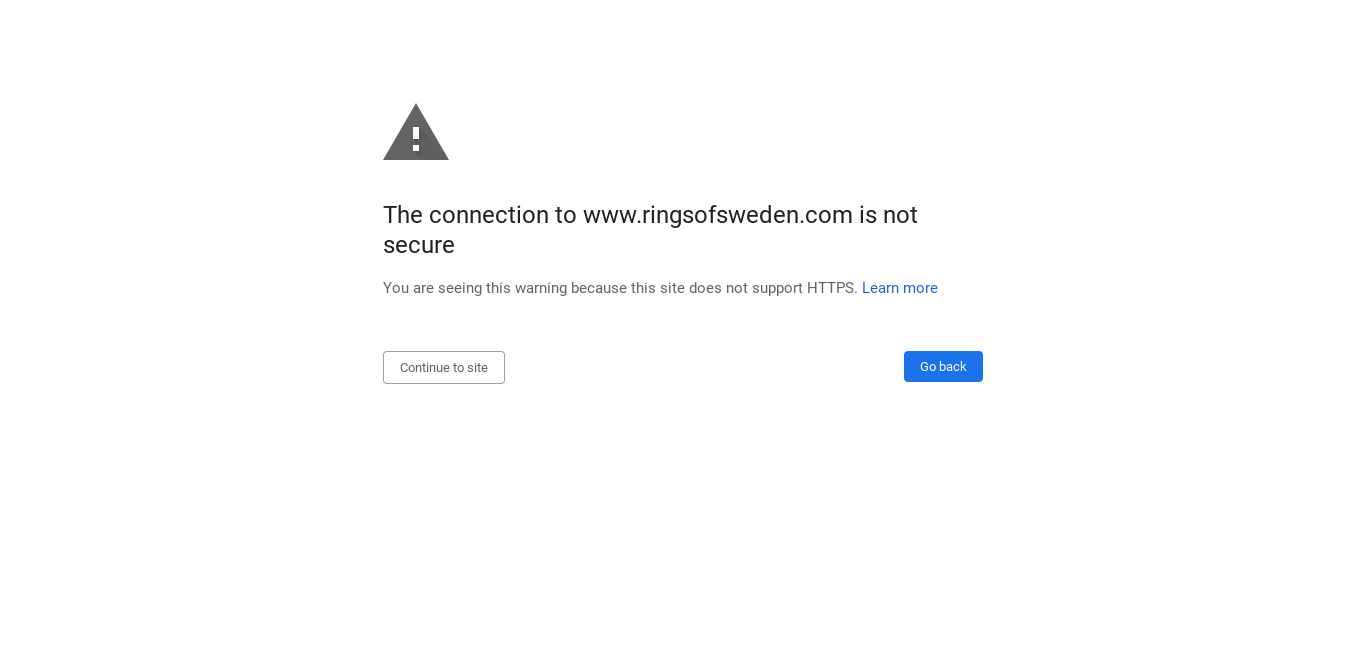Click the www.ringsofsweden.com domain in the heading
The image size is (1365, 645).
pyautogui.click(x=718, y=215)
